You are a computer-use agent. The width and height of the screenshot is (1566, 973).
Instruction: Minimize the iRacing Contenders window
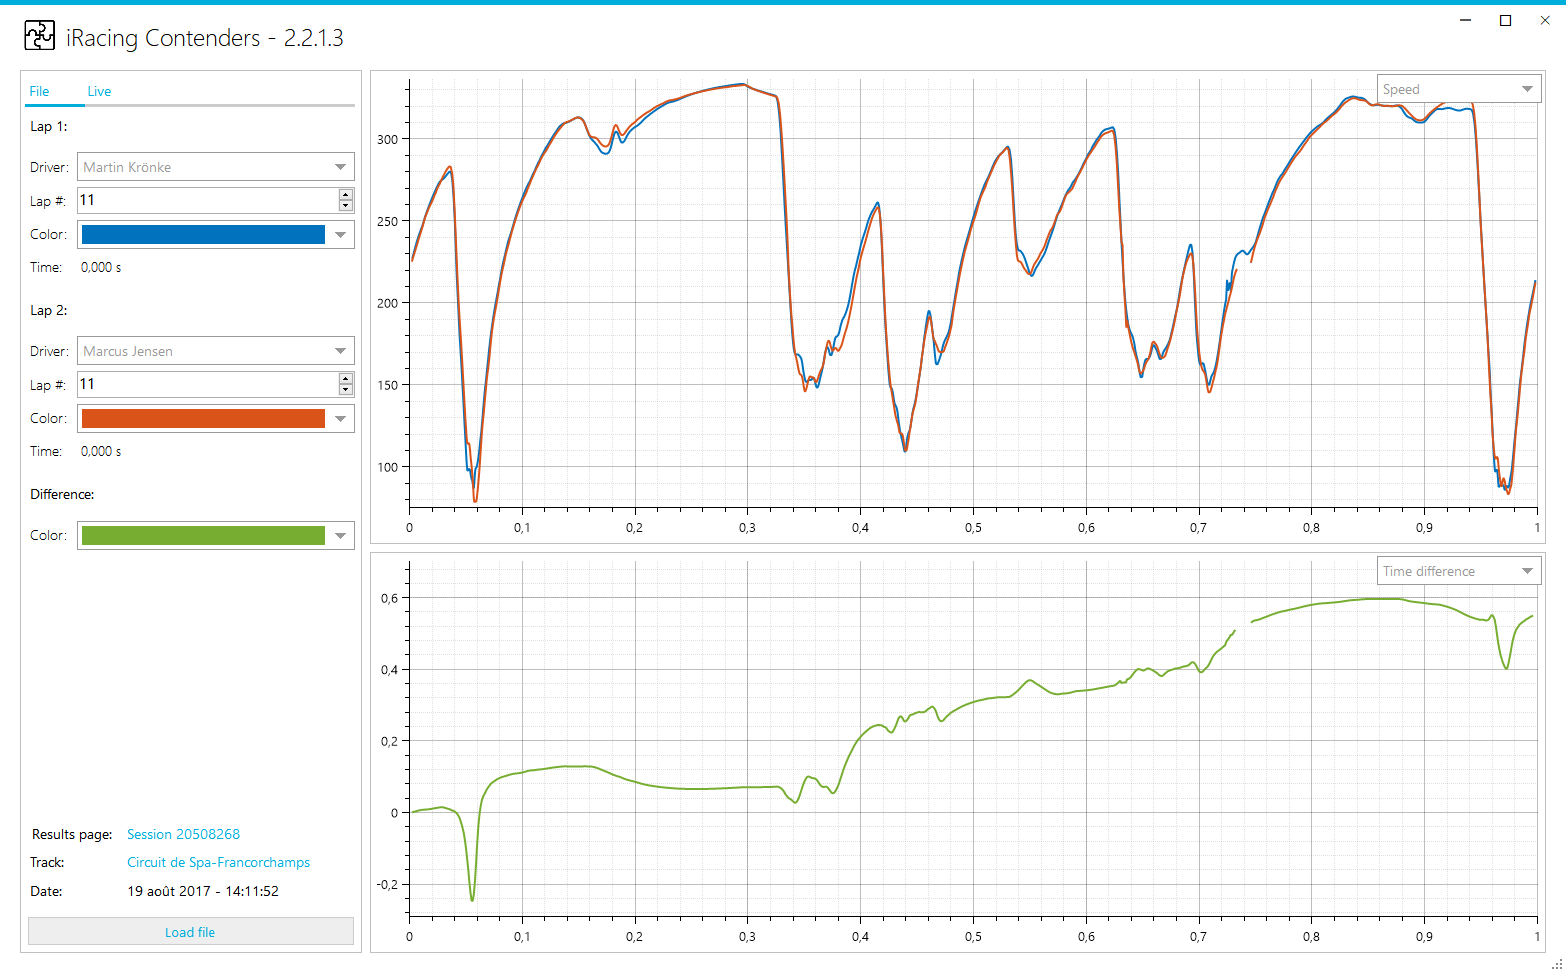[1466, 20]
